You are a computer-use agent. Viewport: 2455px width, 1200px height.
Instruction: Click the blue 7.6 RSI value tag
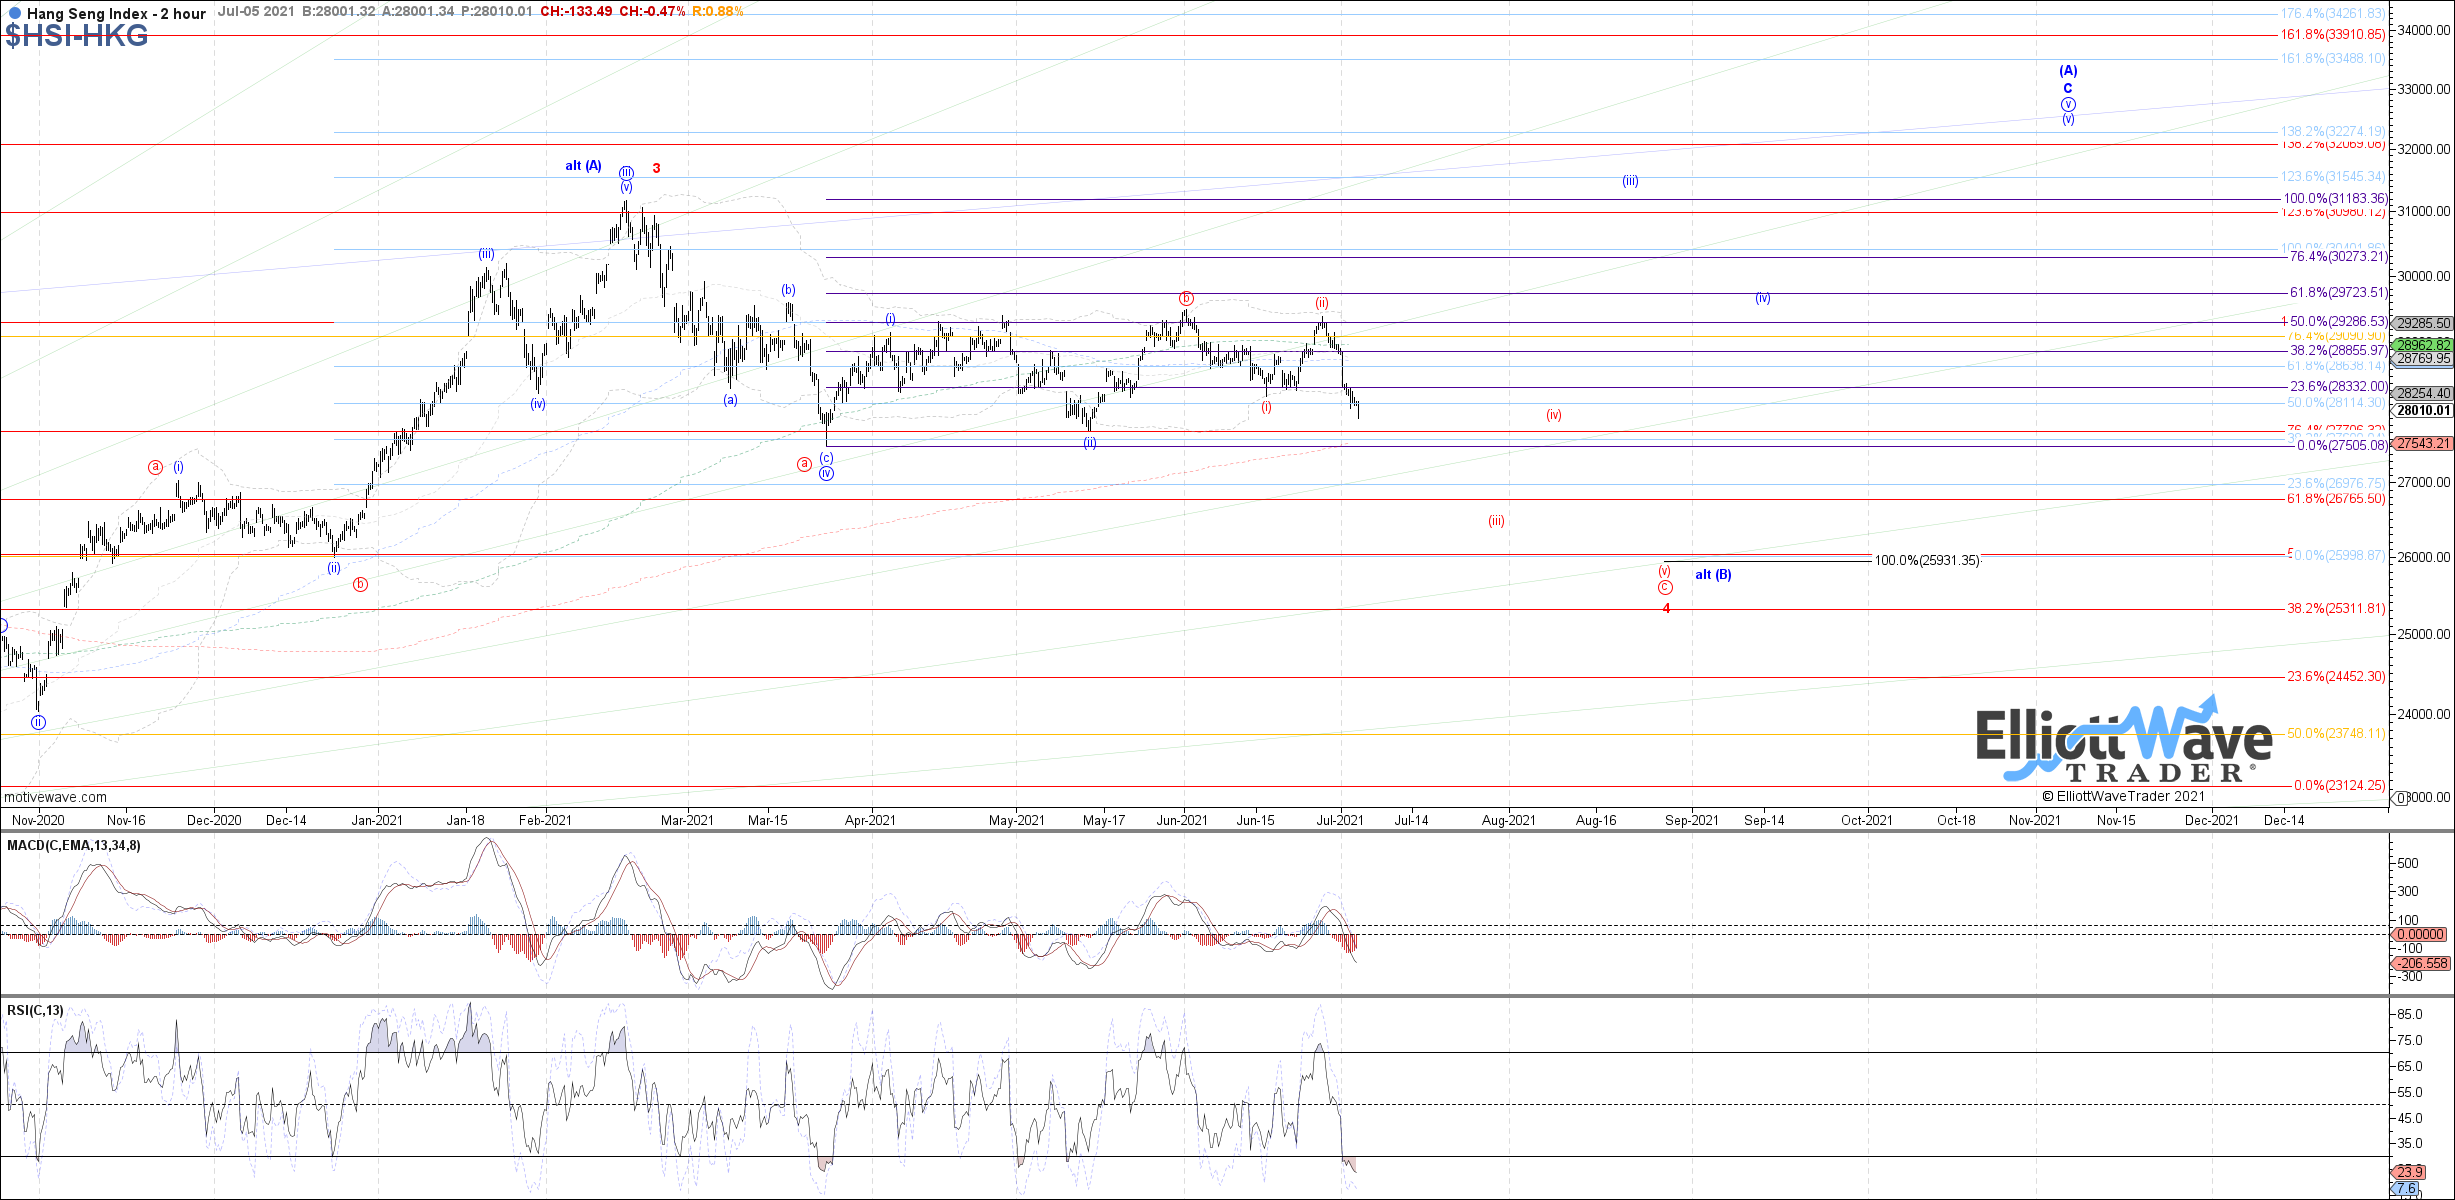pyautogui.click(x=2405, y=1188)
